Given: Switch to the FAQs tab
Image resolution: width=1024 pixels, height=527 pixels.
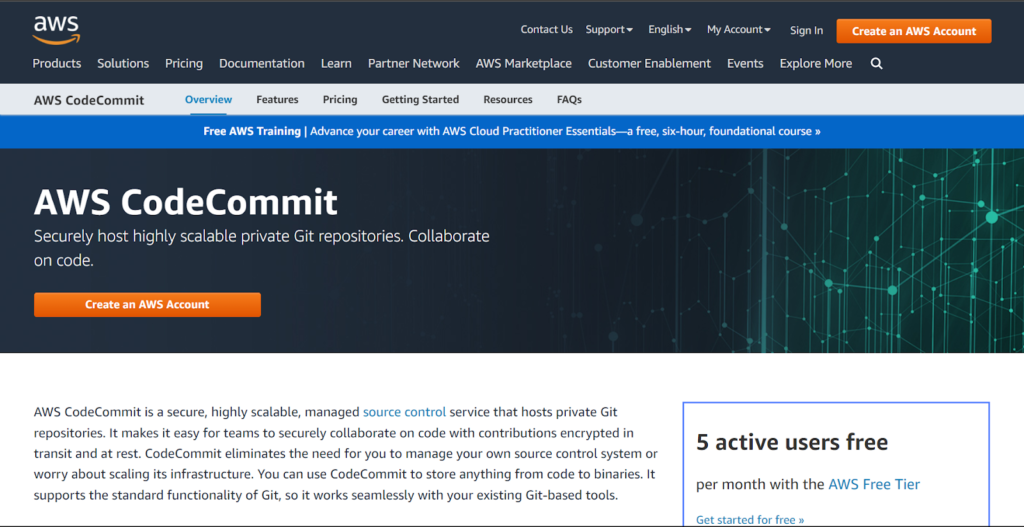Looking at the screenshot, I should (569, 99).
